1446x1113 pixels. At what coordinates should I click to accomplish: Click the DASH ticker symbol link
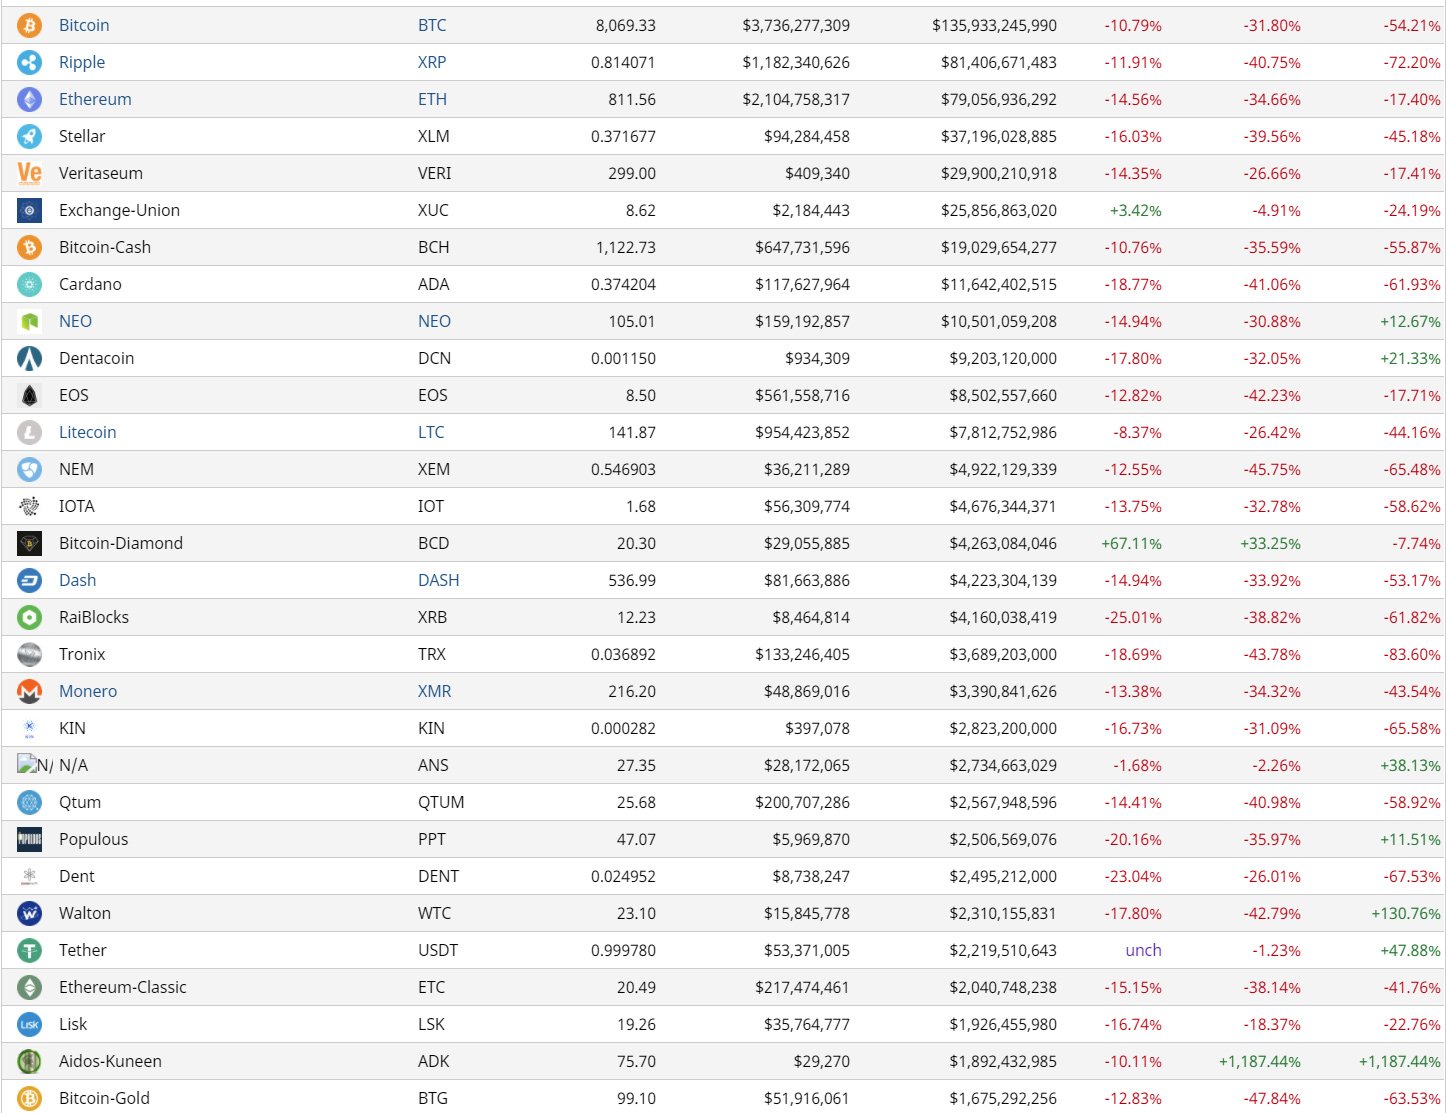click(438, 580)
